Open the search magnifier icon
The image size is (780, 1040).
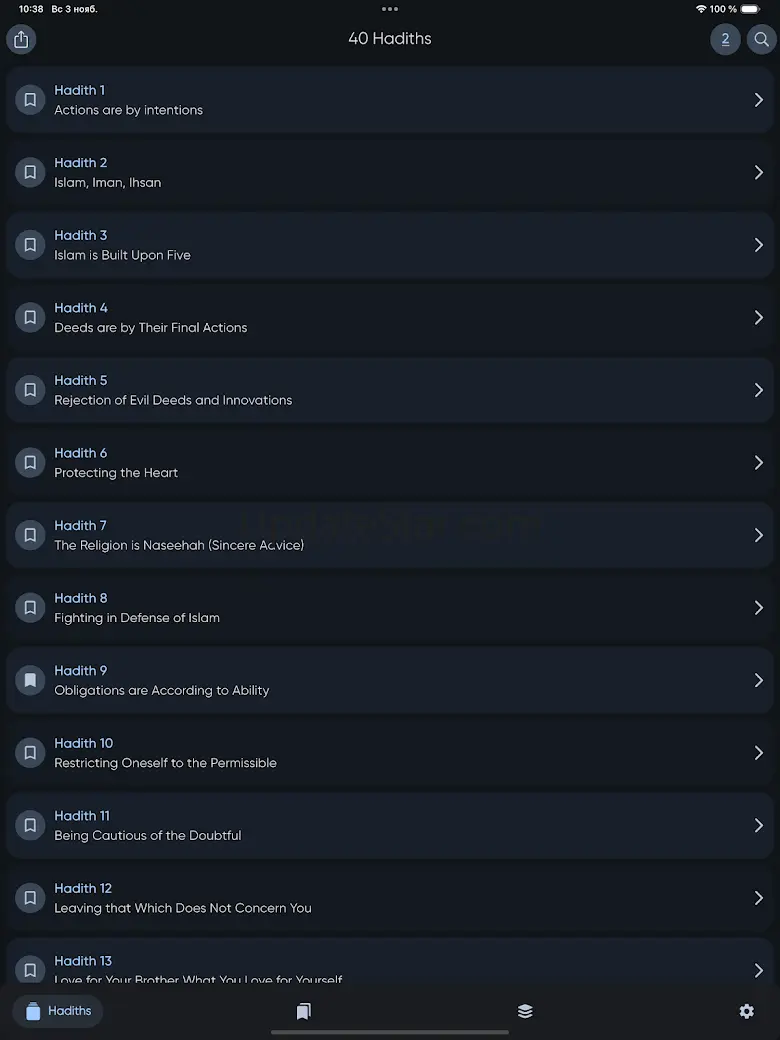tap(761, 39)
